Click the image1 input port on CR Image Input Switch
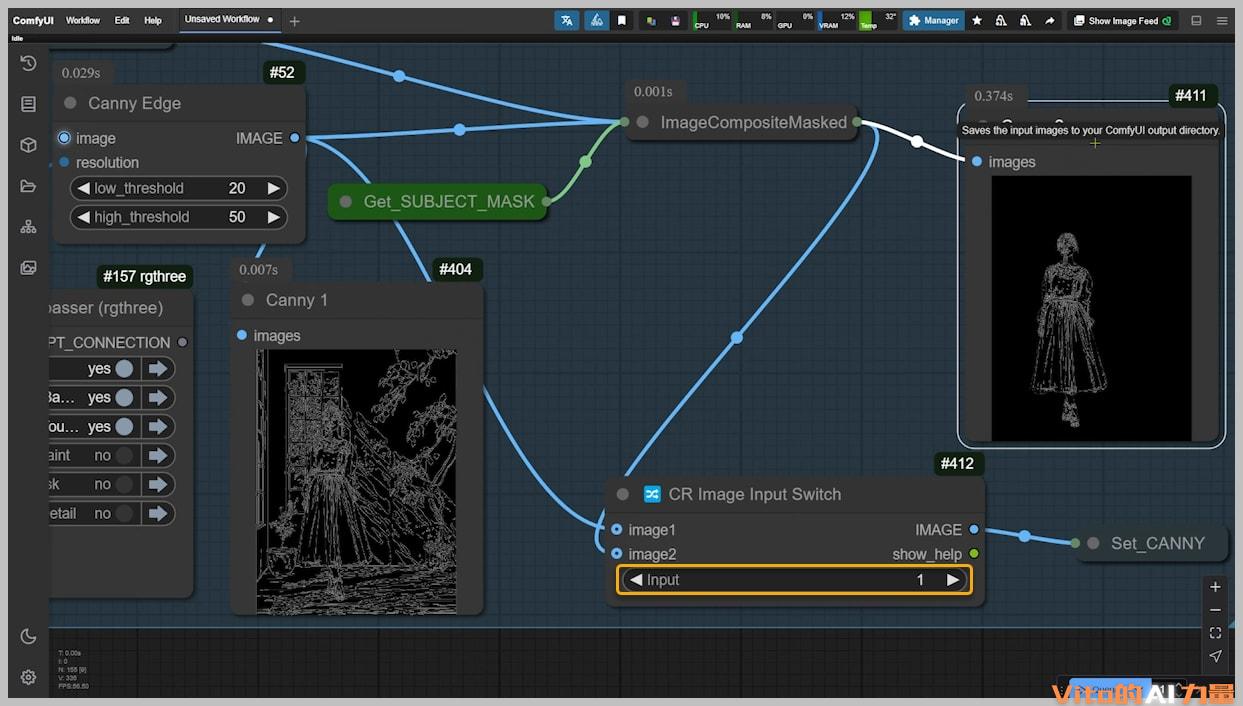 pos(617,530)
